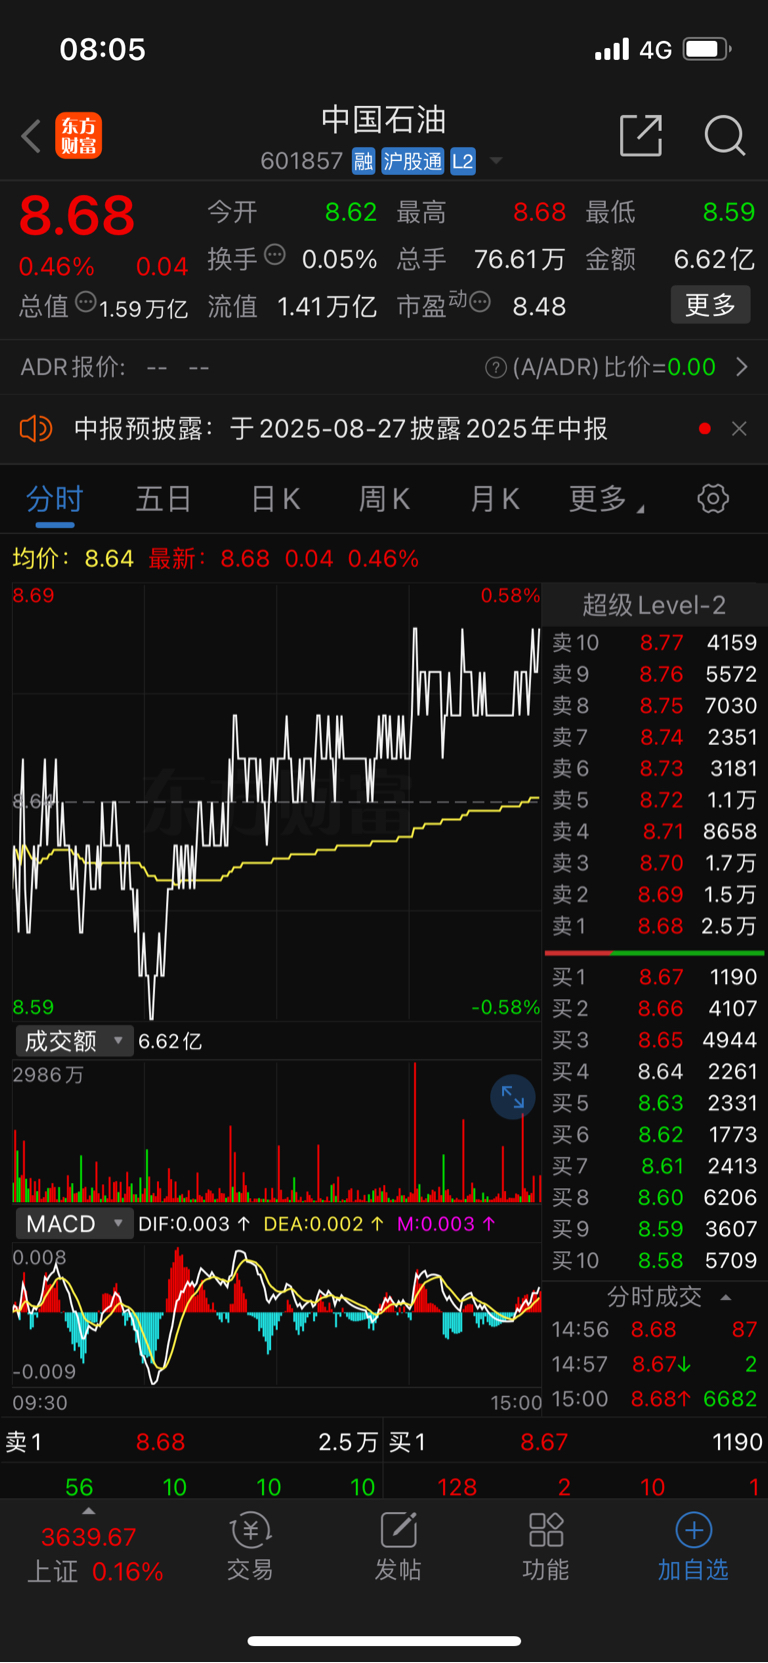Tap the 14:56 trade record row
The image size is (768, 1663).
(654, 1330)
